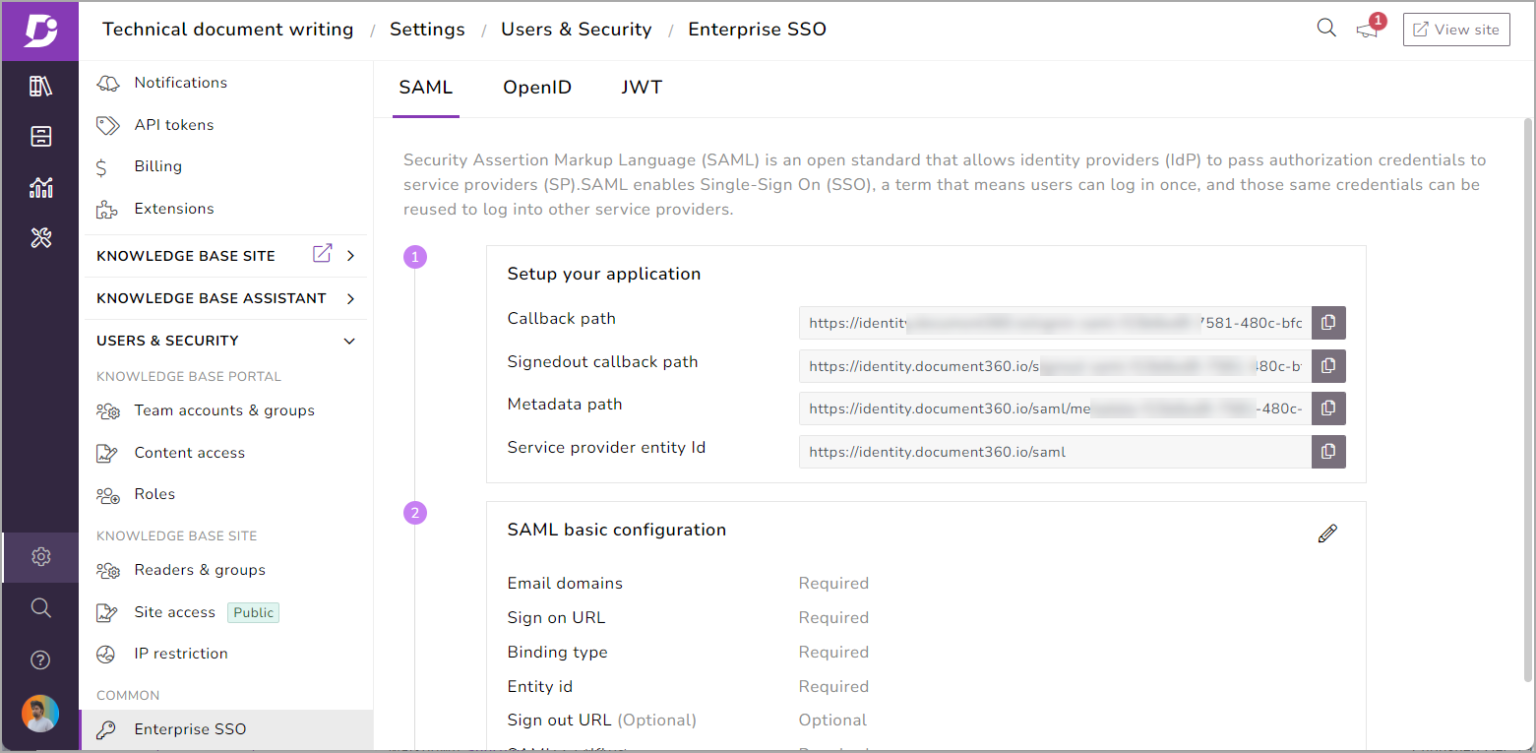The image size is (1536, 753).
Task: Open the Settings gear in left sidebar
Action: click(40, 557)
